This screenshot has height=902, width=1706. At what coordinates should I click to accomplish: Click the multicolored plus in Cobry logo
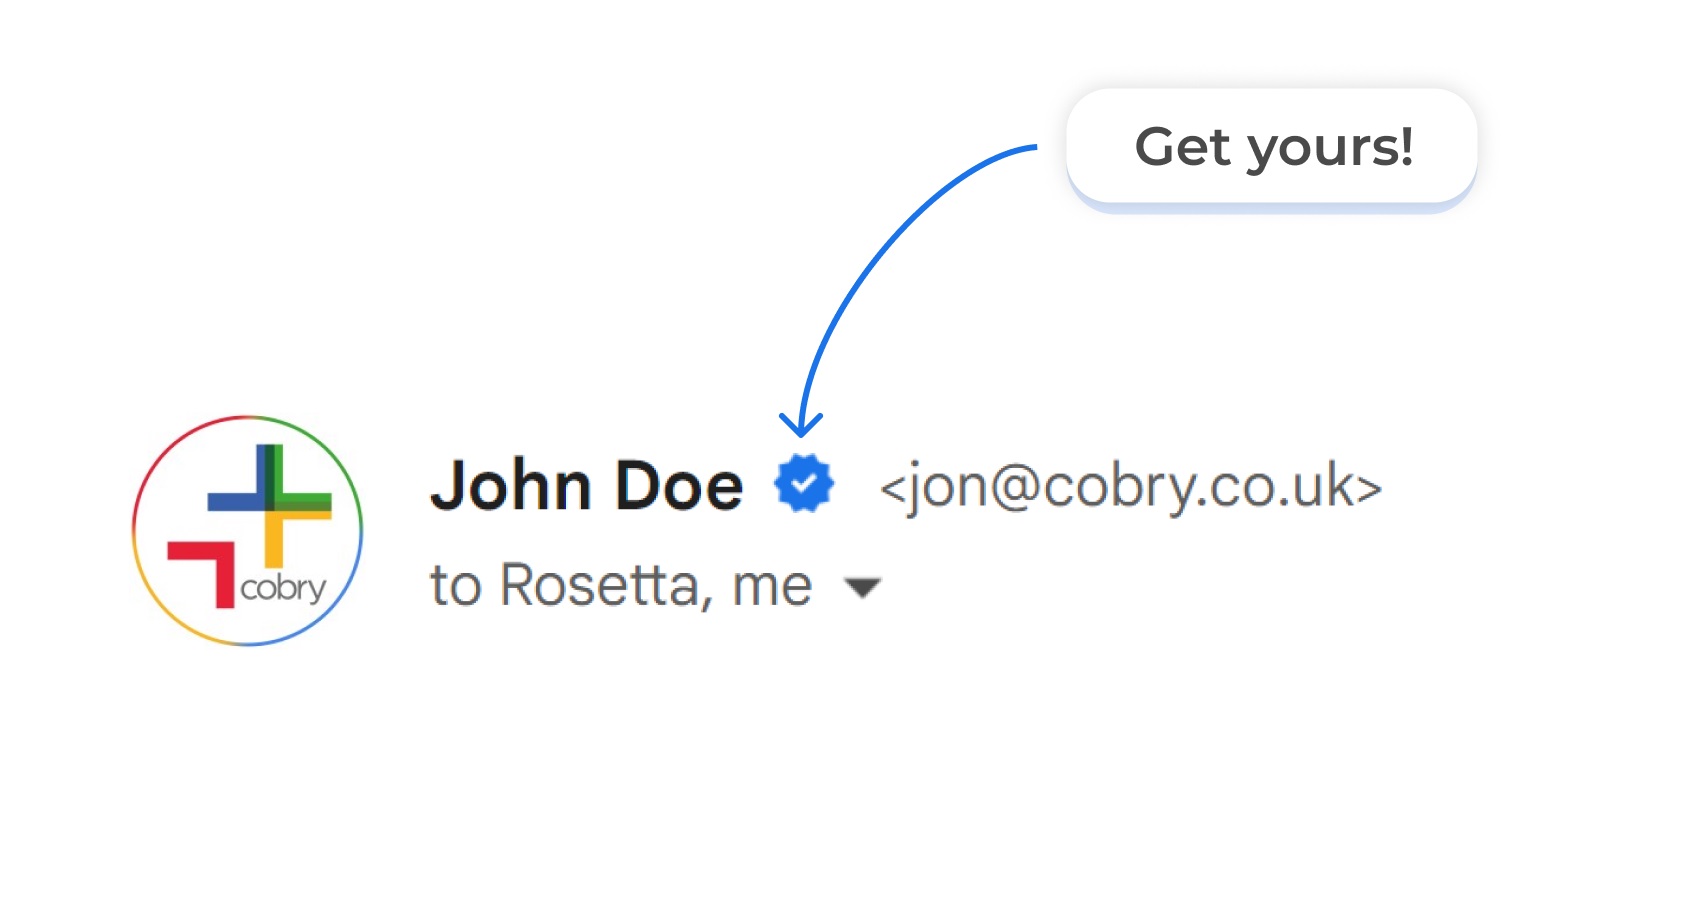(x=270, y=505)
